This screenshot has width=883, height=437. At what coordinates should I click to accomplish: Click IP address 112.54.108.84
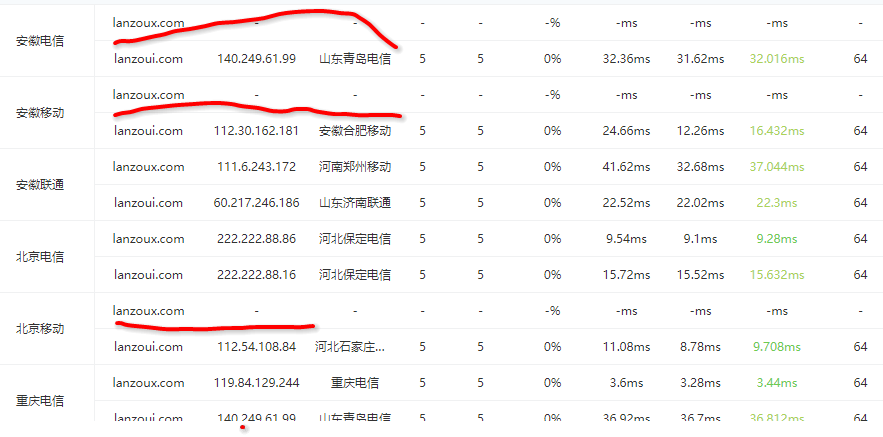coord(257,347)
